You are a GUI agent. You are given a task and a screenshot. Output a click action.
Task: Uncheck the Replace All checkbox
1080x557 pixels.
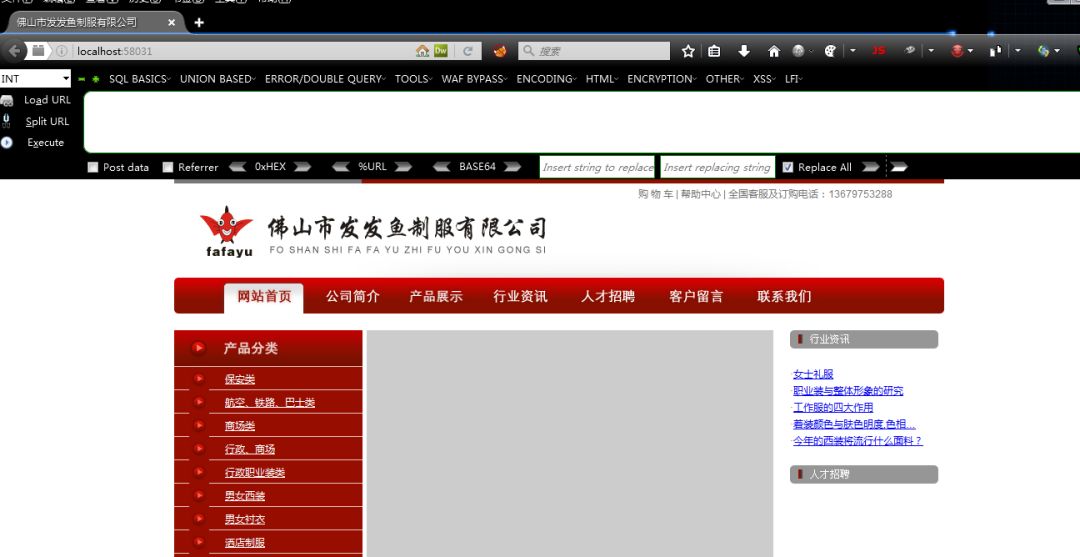tap(788, 167)
